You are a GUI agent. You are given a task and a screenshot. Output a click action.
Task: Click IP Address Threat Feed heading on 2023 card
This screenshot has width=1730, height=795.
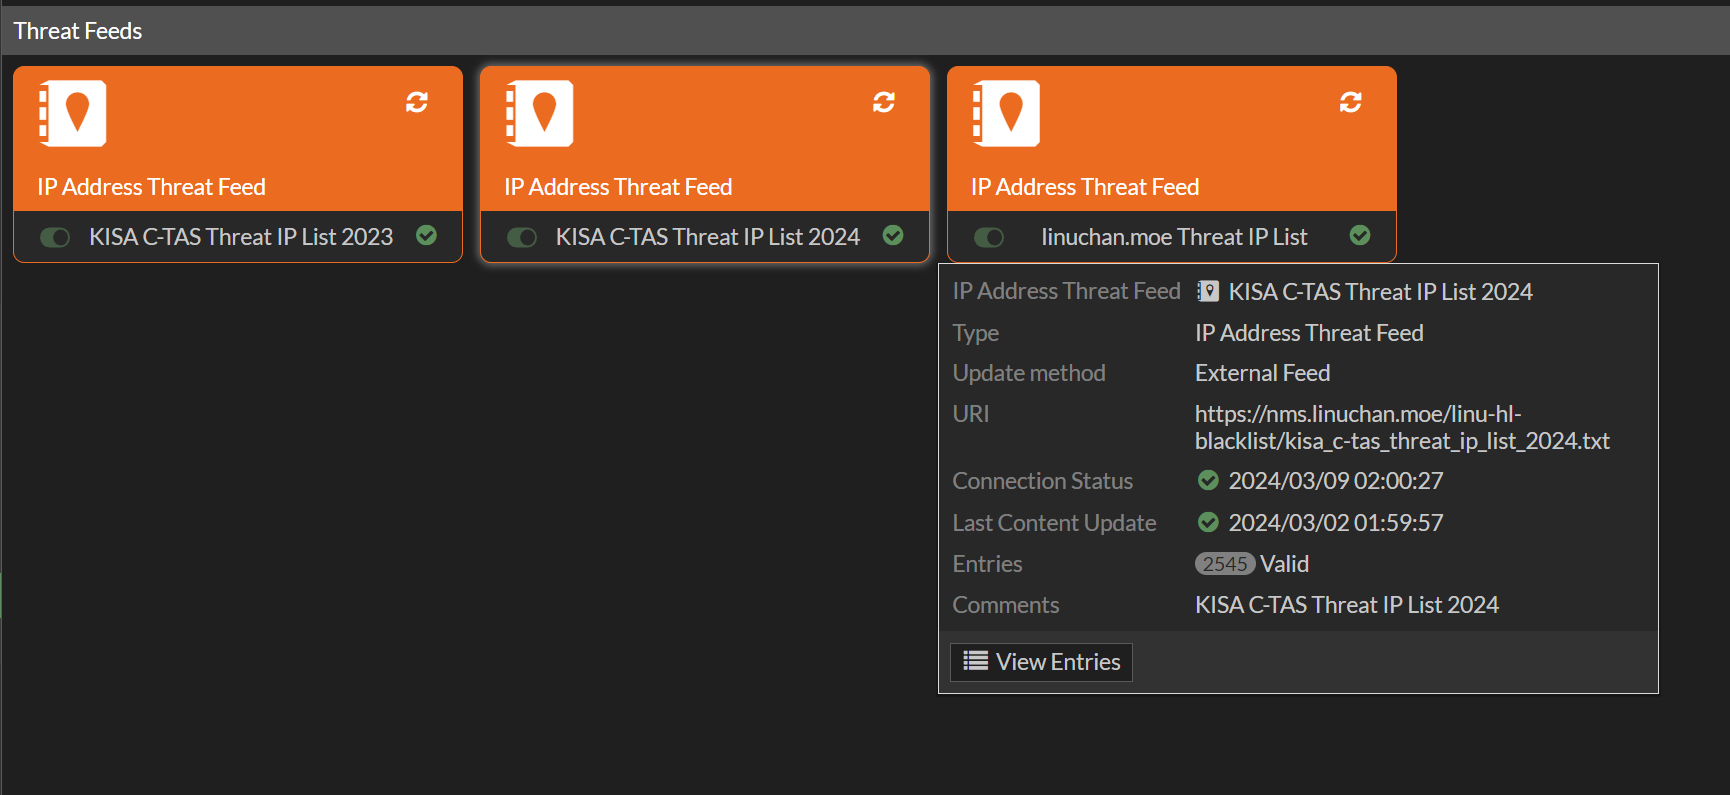(152, 187)
